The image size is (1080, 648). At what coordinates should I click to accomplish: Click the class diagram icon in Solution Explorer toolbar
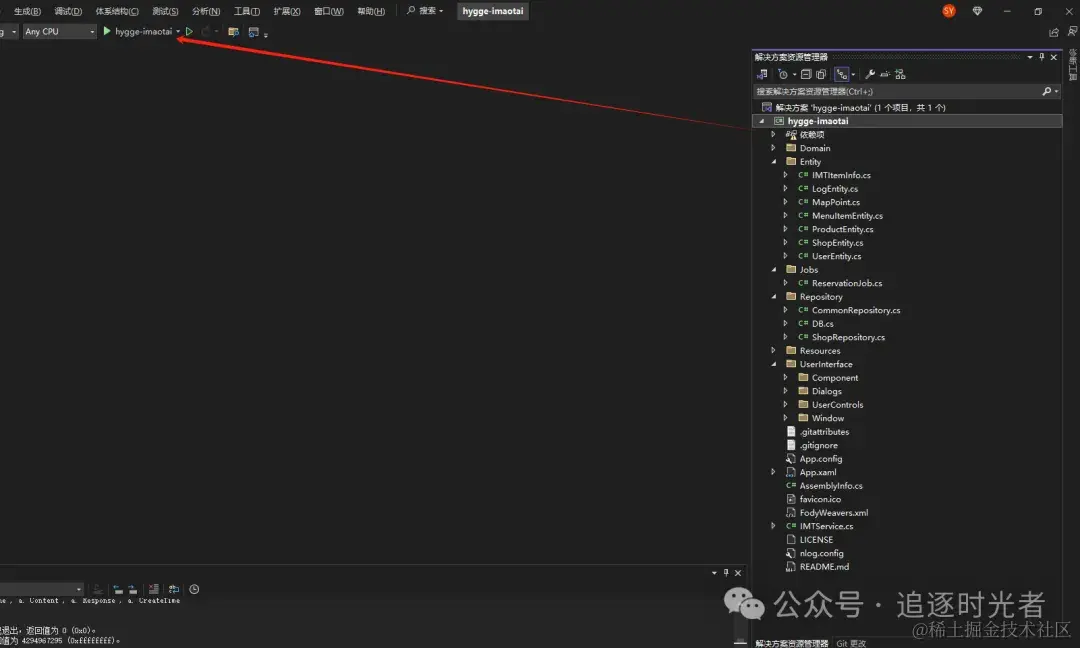coord(900,74)
